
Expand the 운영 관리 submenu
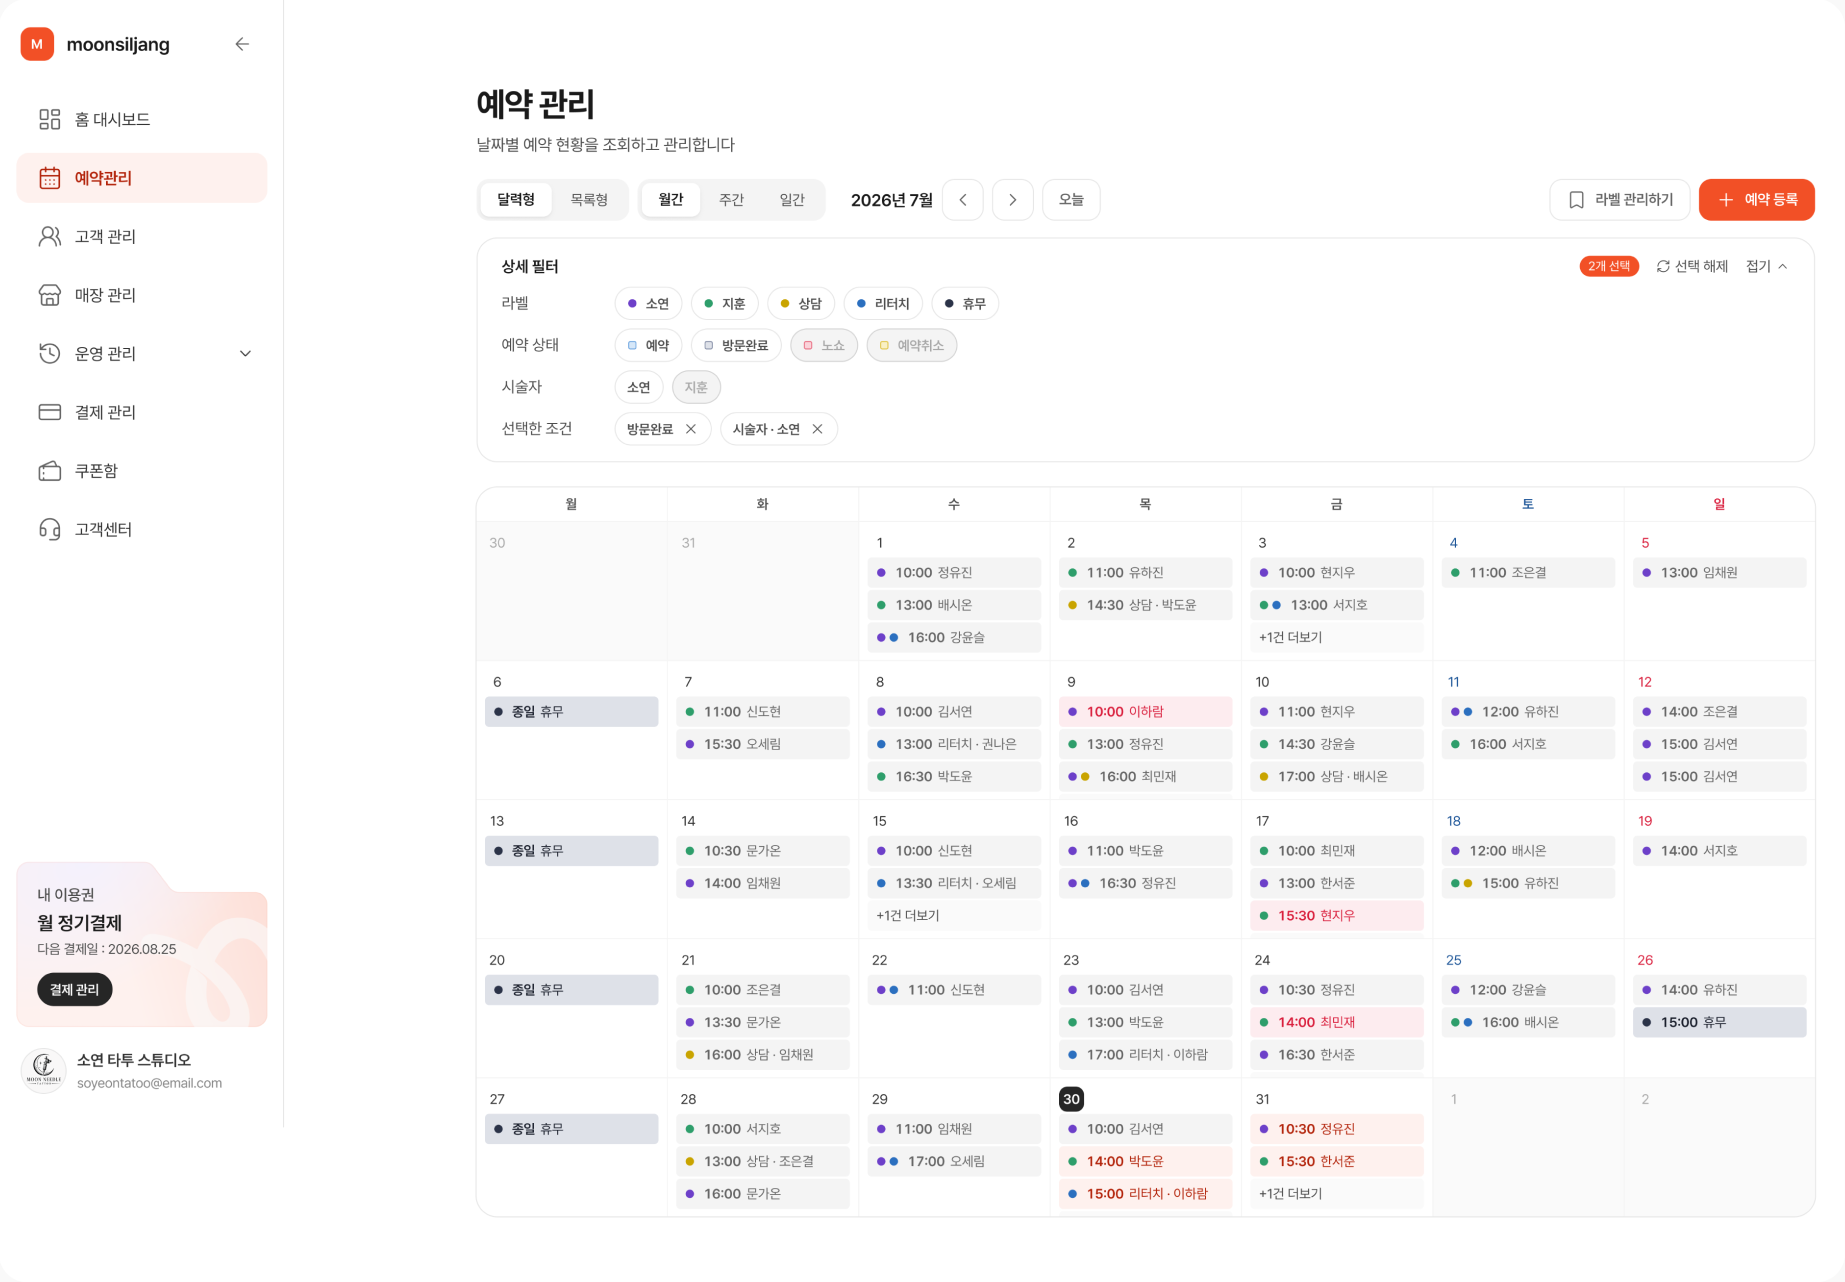(x=245, y=353)
